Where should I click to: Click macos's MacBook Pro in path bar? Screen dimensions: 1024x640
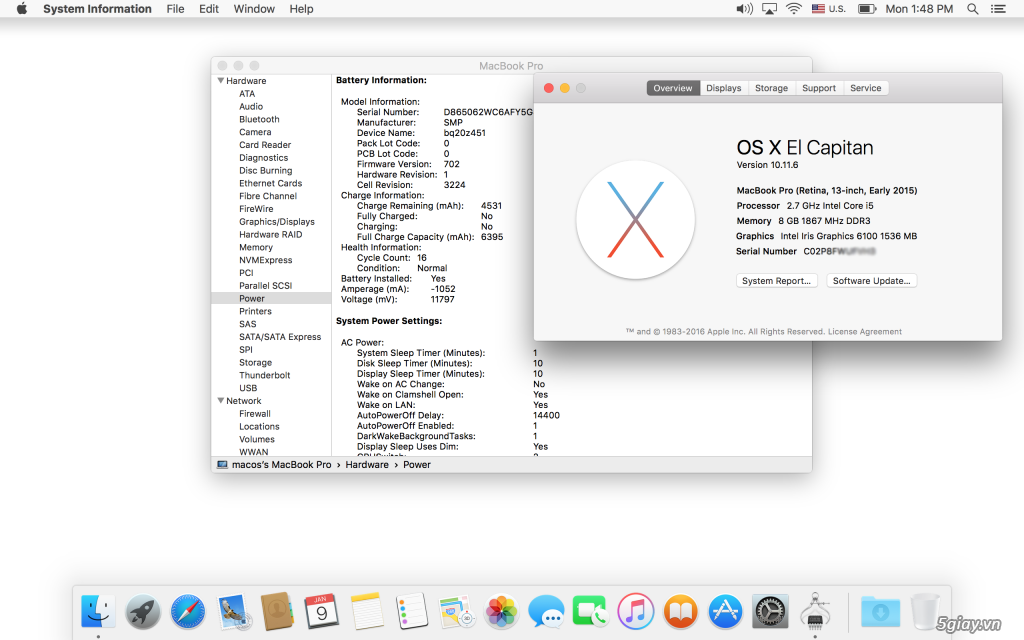pyautogui.click(x=281, y=465)
